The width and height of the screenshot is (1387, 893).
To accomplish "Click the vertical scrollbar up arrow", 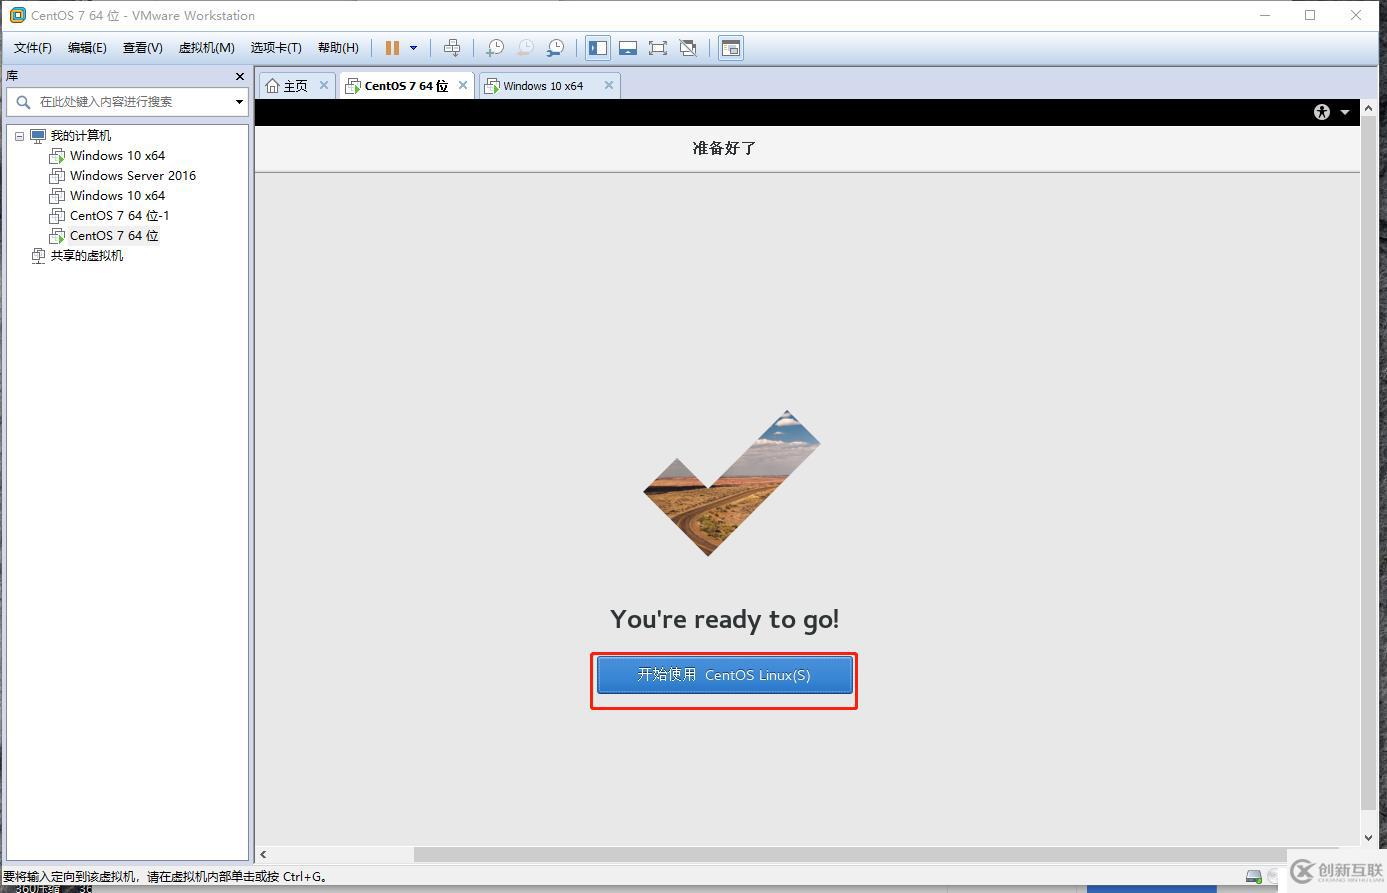I will (1368, 107).
